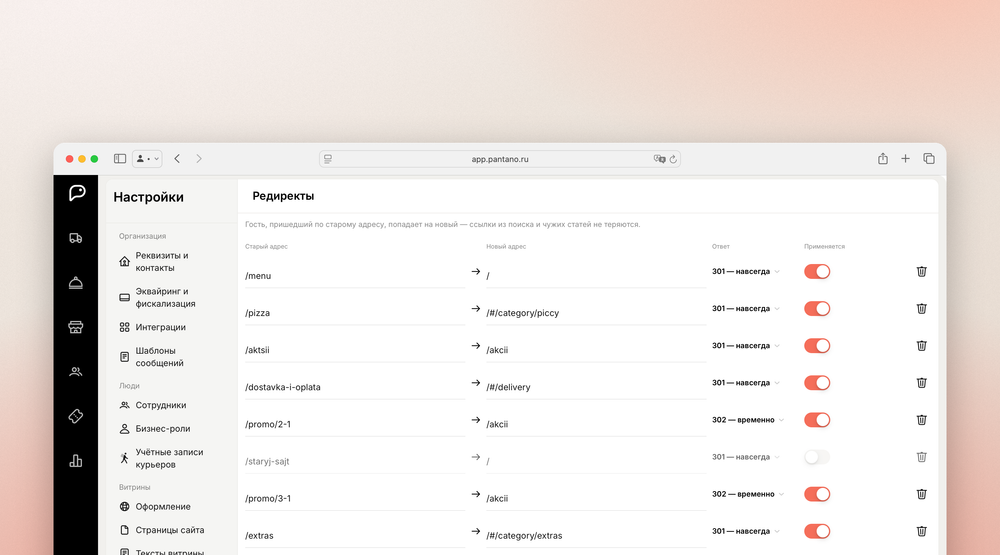Open the promo ticket icon in sidebar
The width and height of the screenshot is (1000, 555).
pyautogui.click(x=75, y=416)
